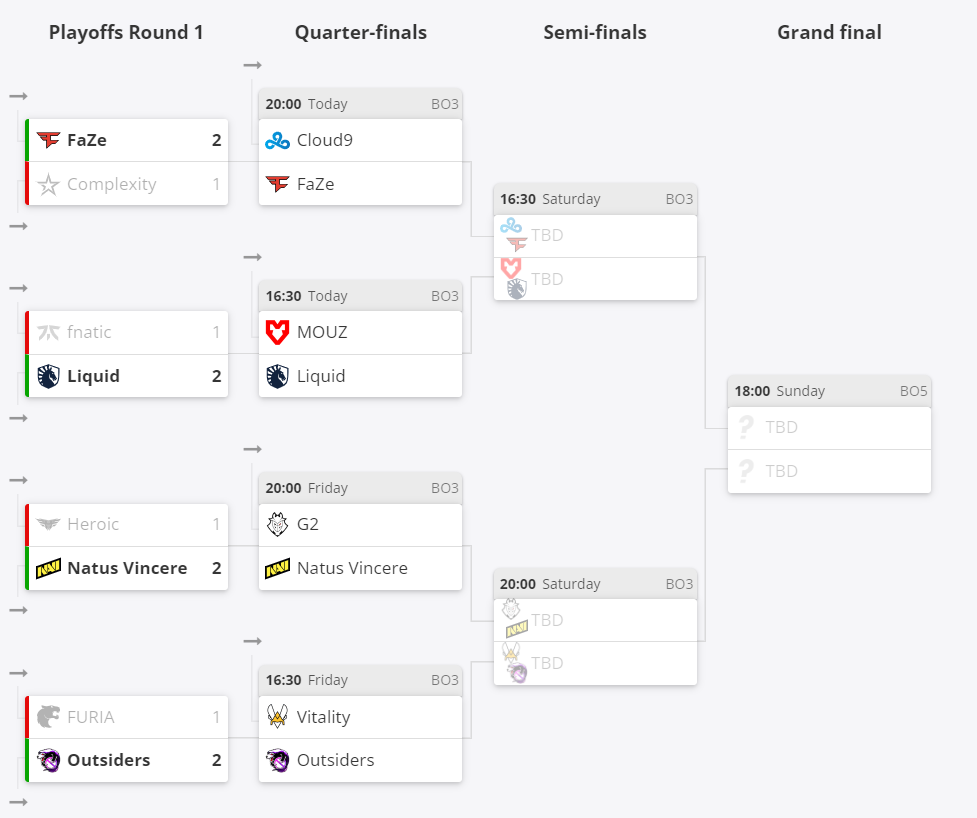Click the arrow above the Cloud9 quarter-final
This screenshot has width=977, height=818.
click(x=252, y=65)
